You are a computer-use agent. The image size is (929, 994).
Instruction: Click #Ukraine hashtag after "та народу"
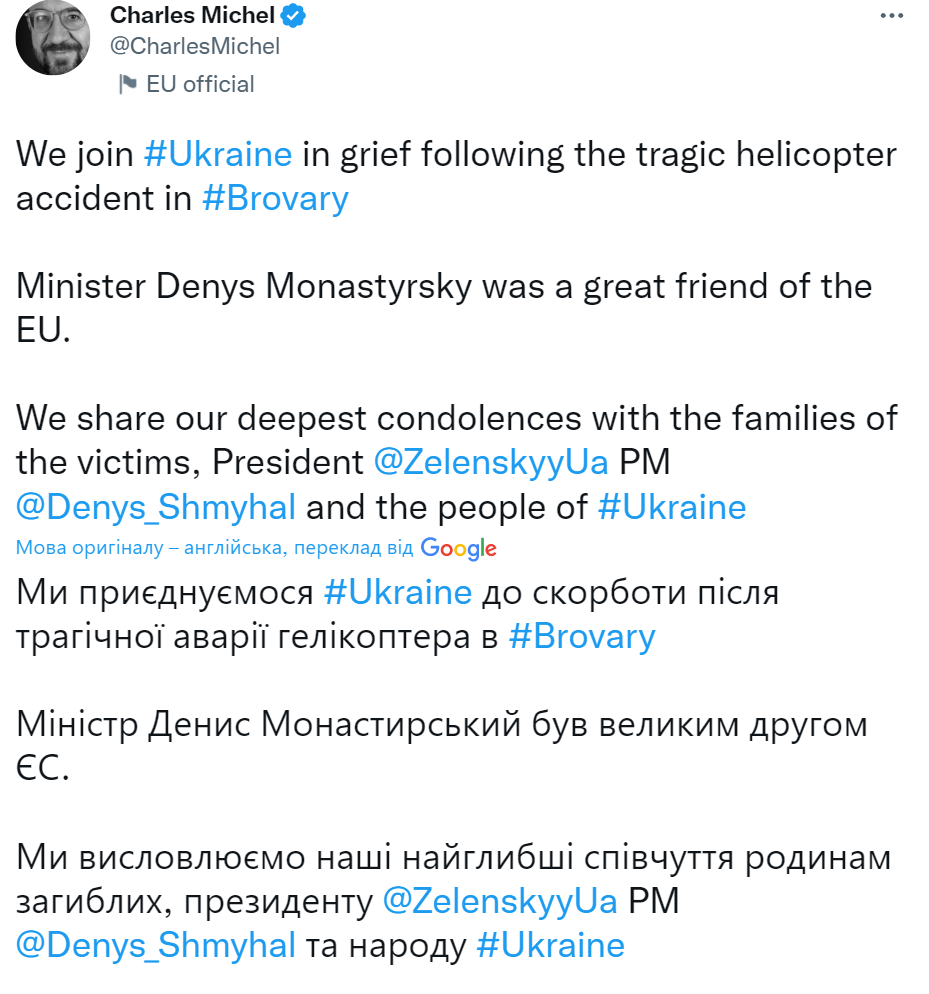tap(550, 945)
